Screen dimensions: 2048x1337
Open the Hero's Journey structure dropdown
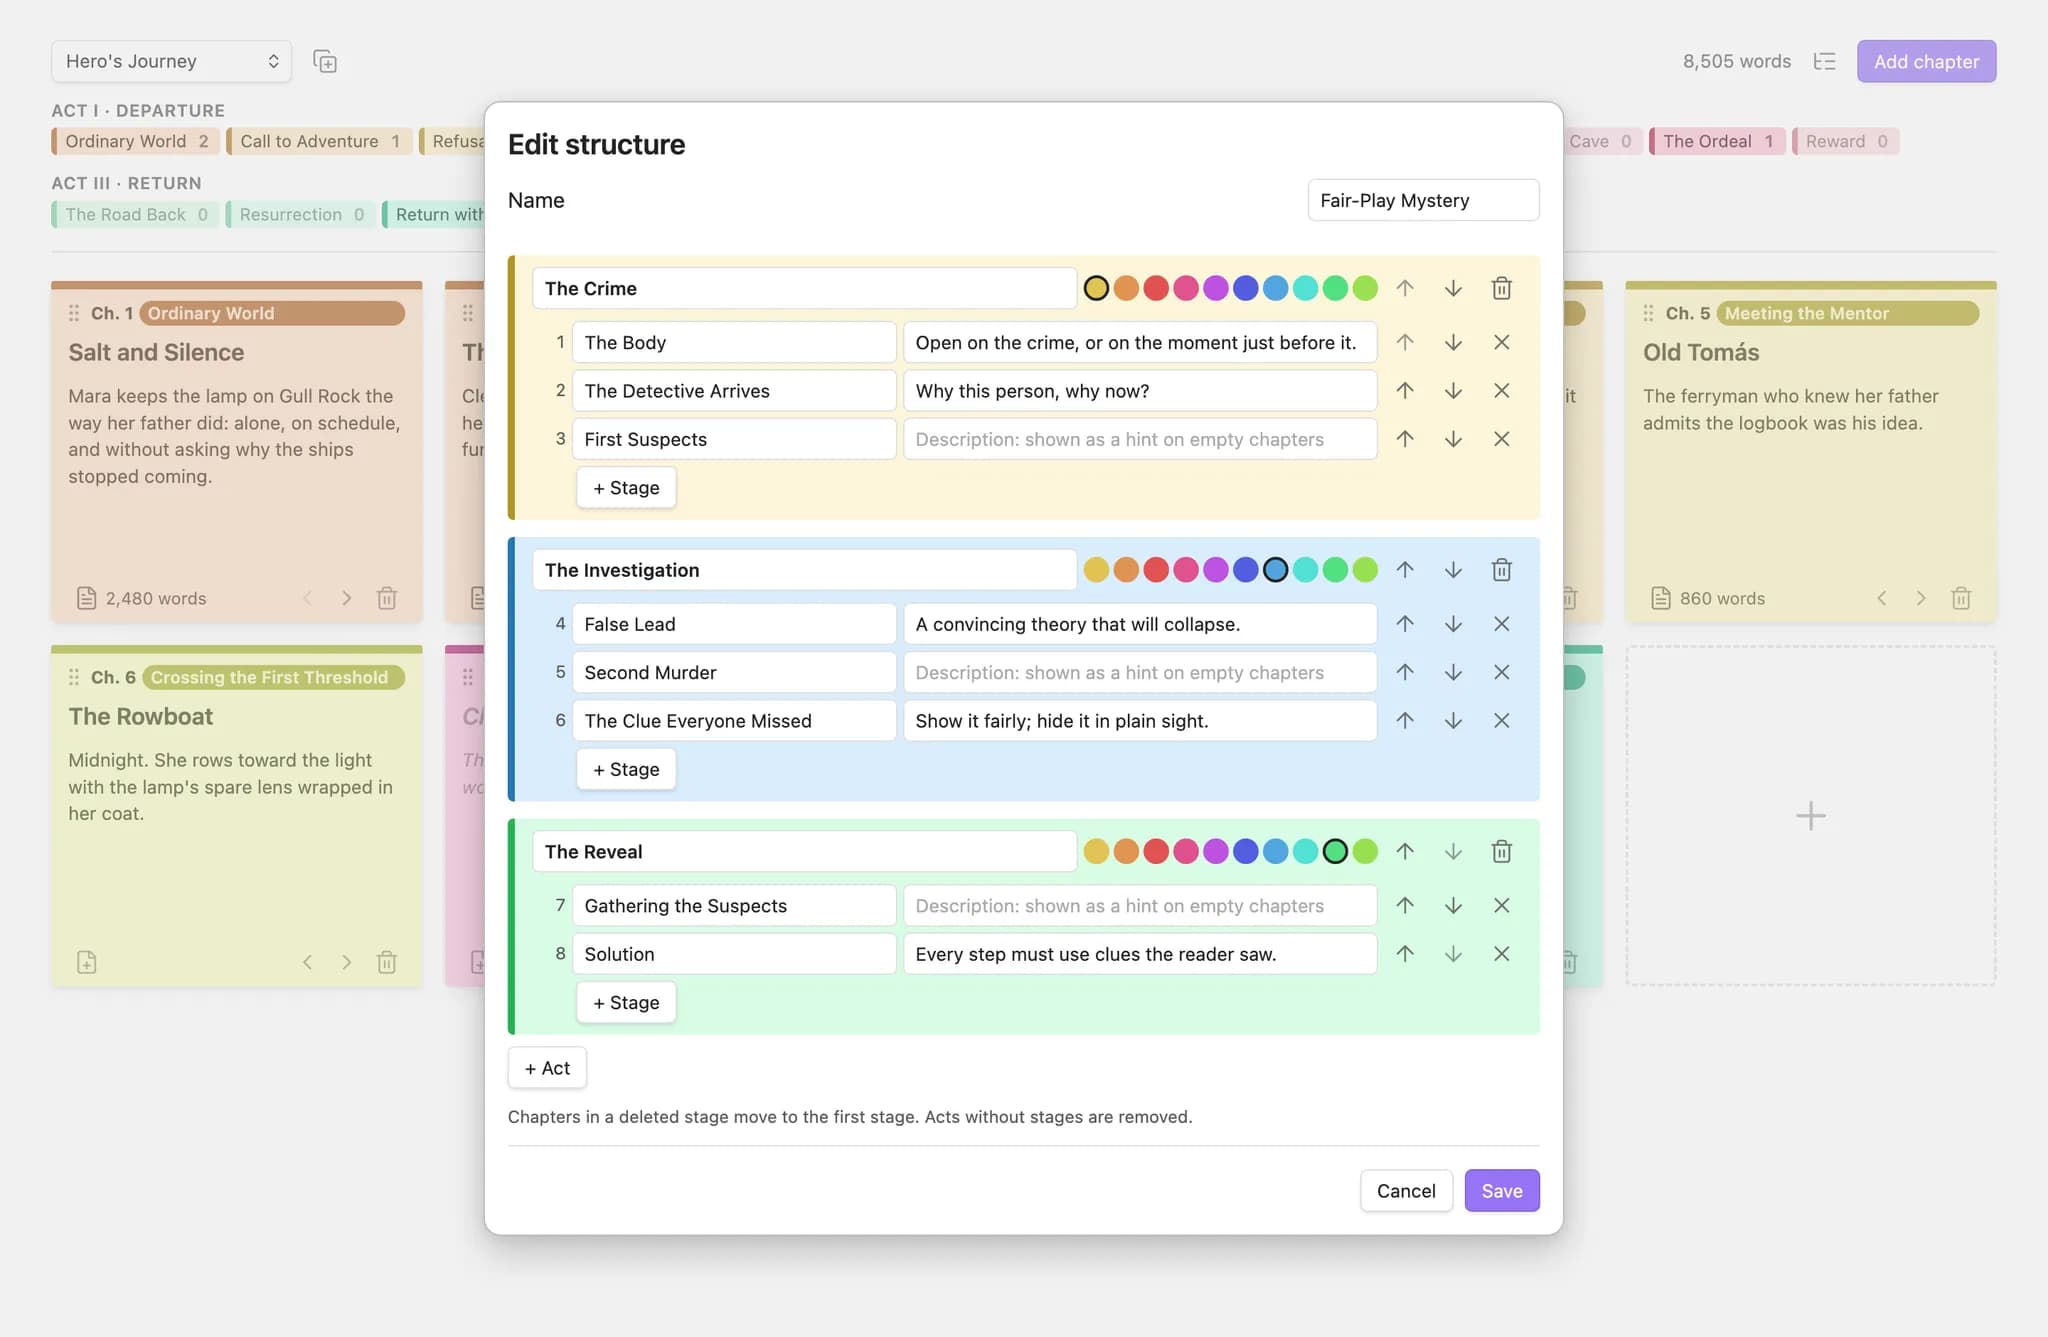point(171,61)
